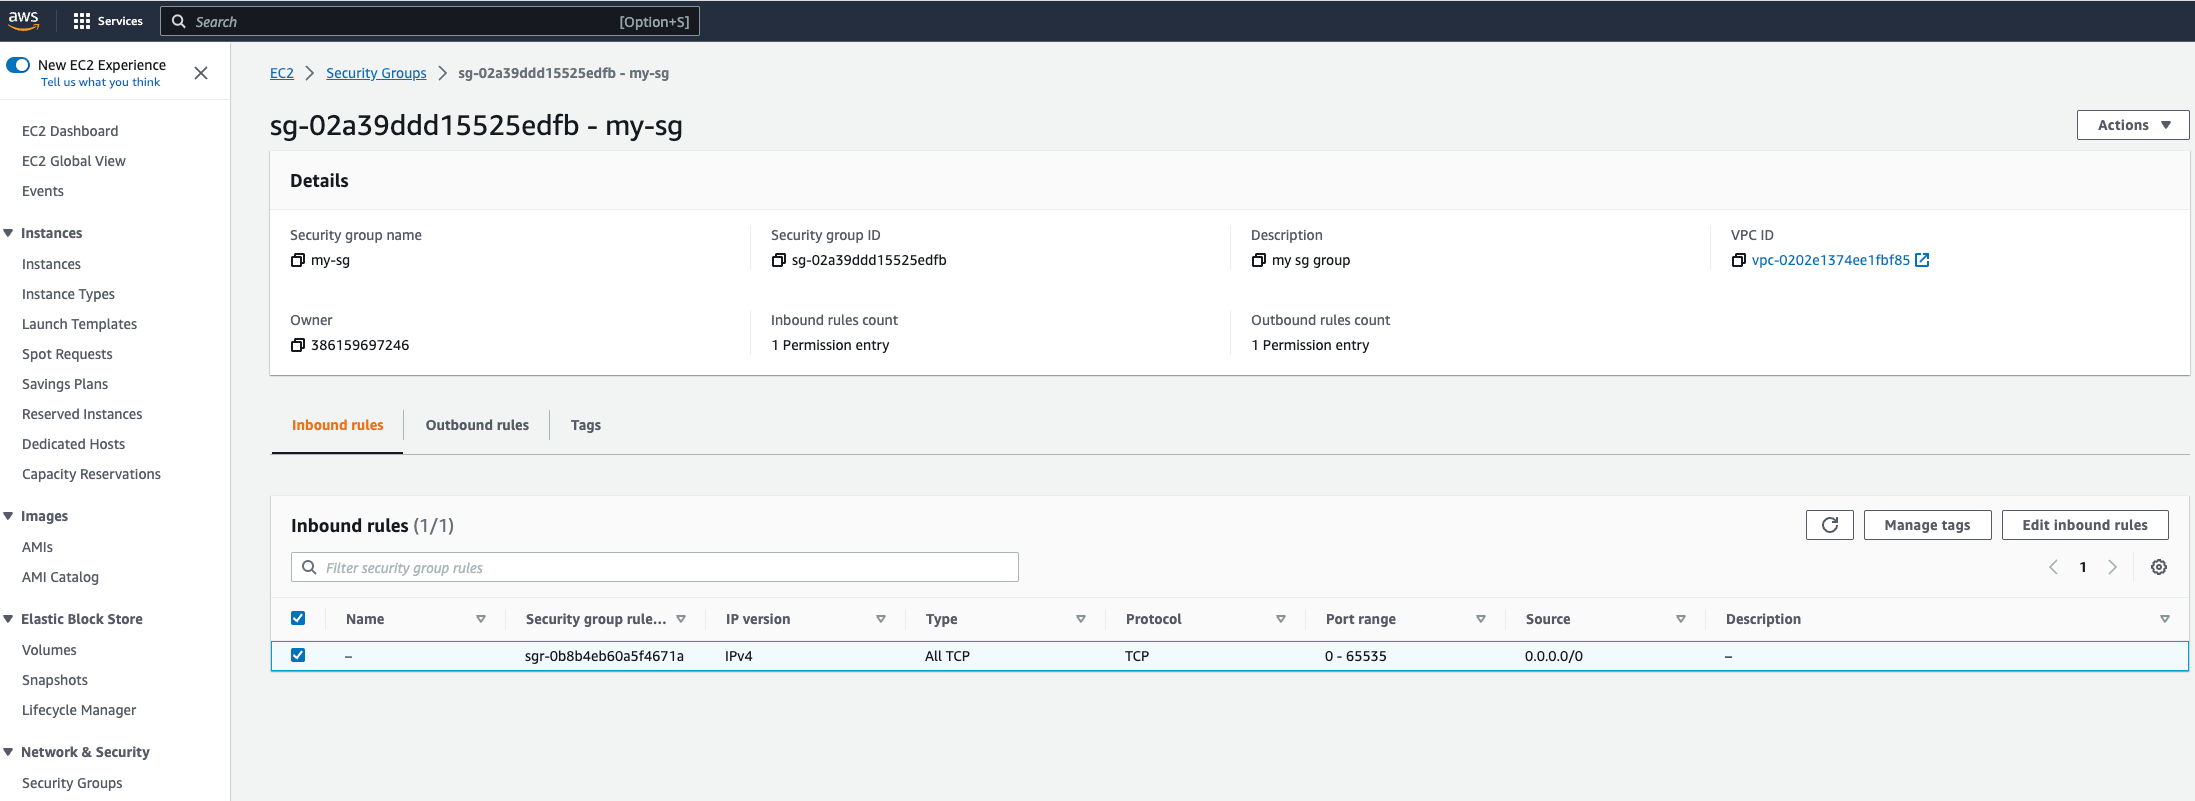
Task: Click Manage tags button
Action: point(1927,525)
